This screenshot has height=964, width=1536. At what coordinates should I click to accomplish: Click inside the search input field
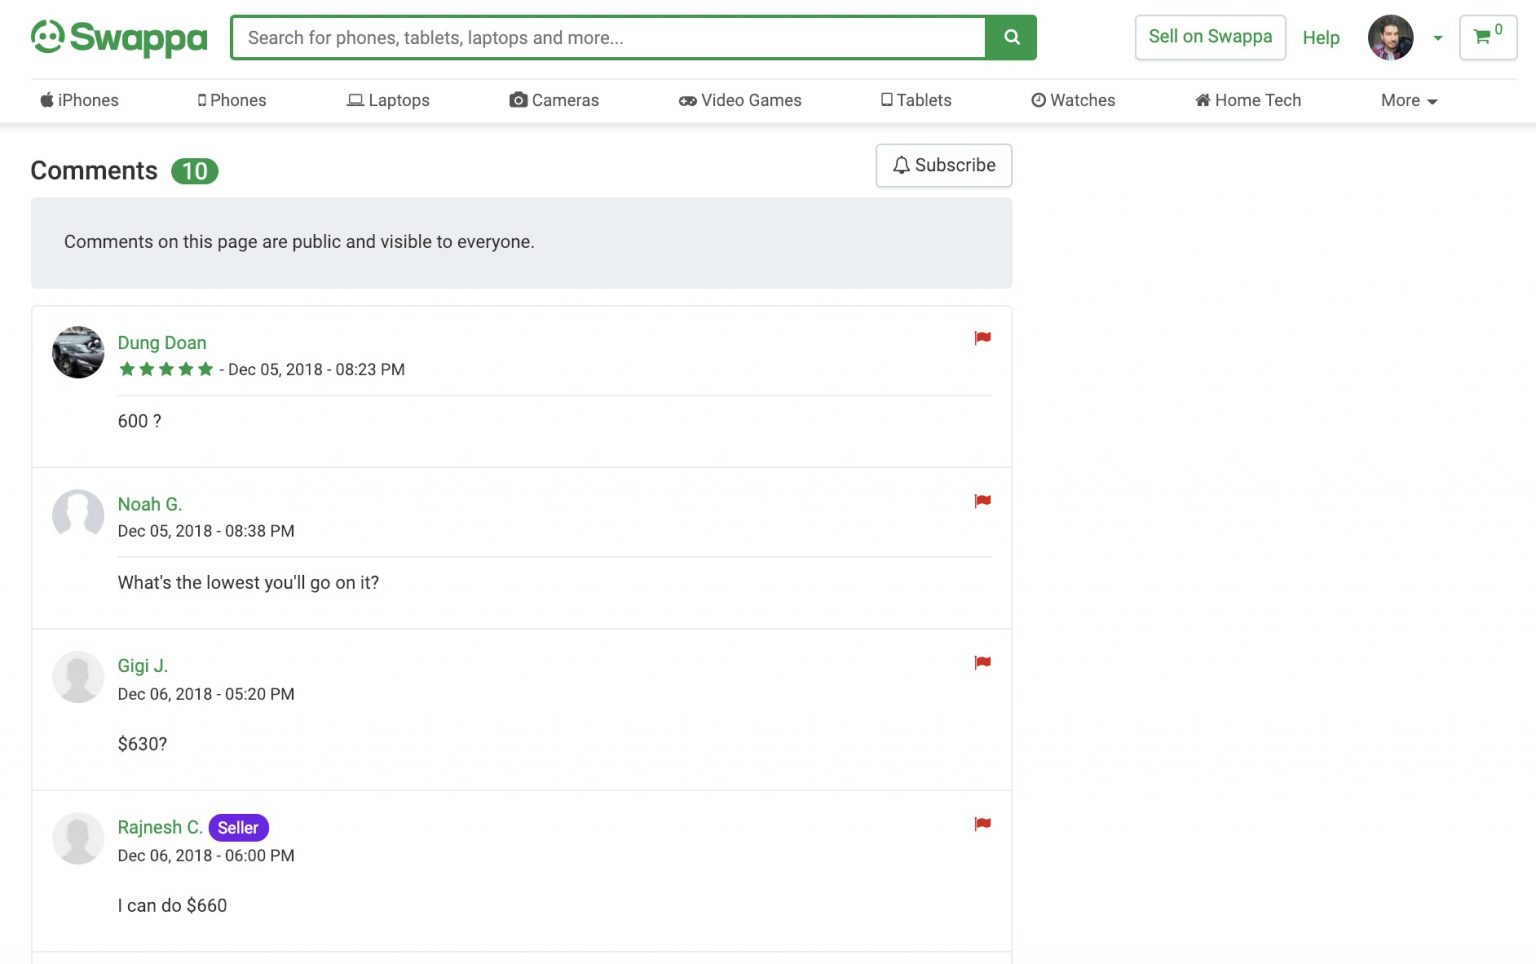(600, 38)
